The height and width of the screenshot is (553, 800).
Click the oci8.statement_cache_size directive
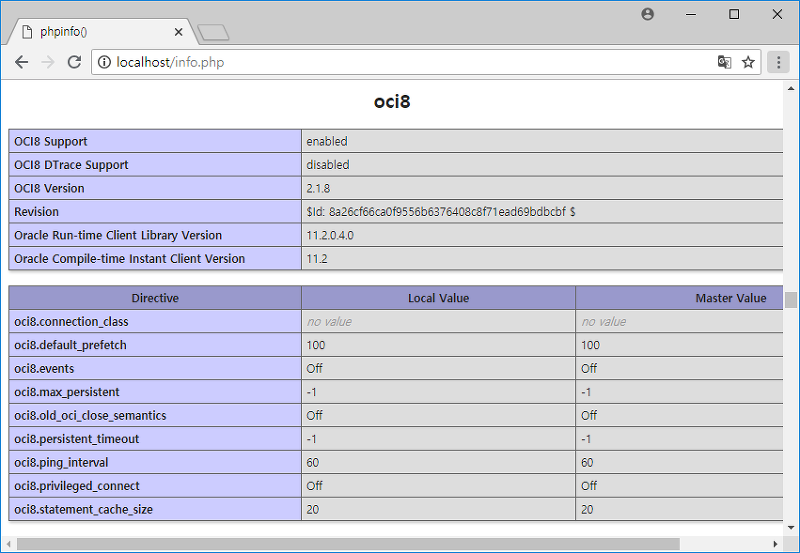click(x=84, y=509)
